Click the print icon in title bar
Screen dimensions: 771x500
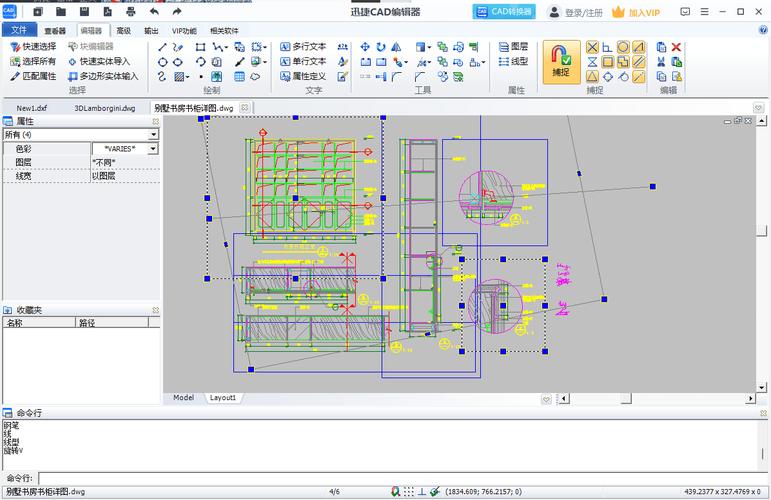(131, 12)
